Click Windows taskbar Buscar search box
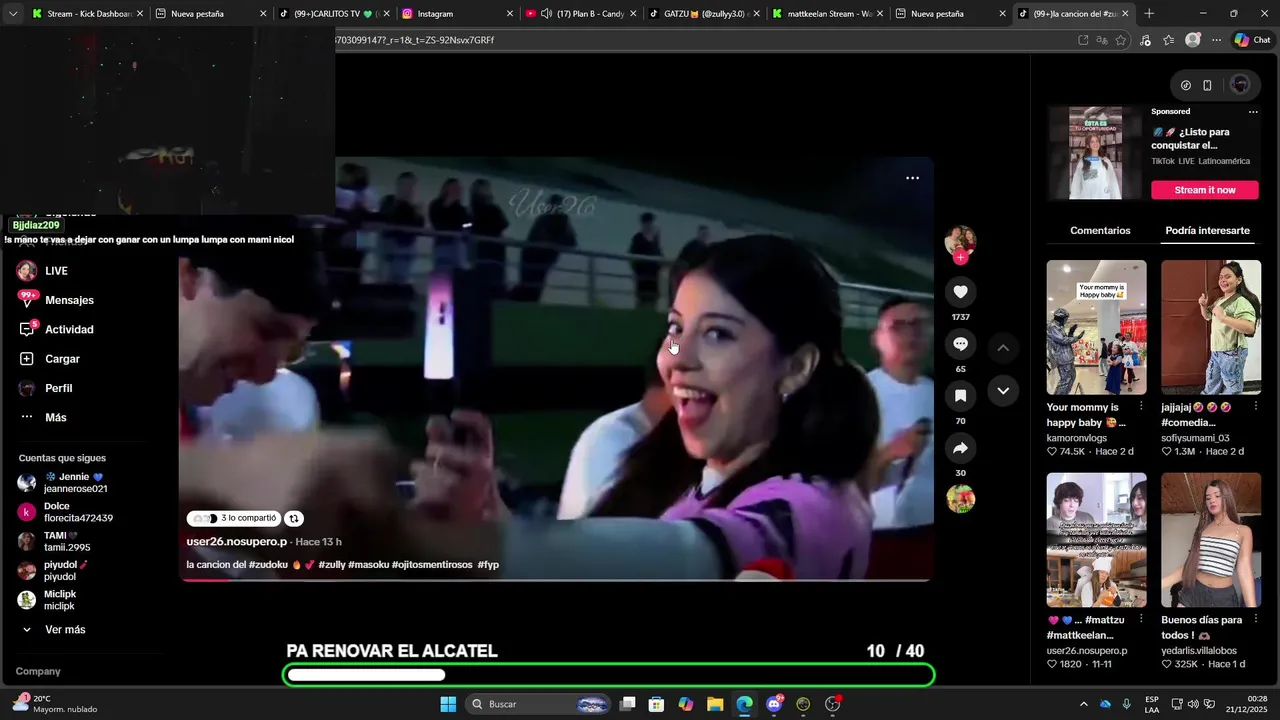This screenshot has width=1280, height=720. (x=538, y=704)
